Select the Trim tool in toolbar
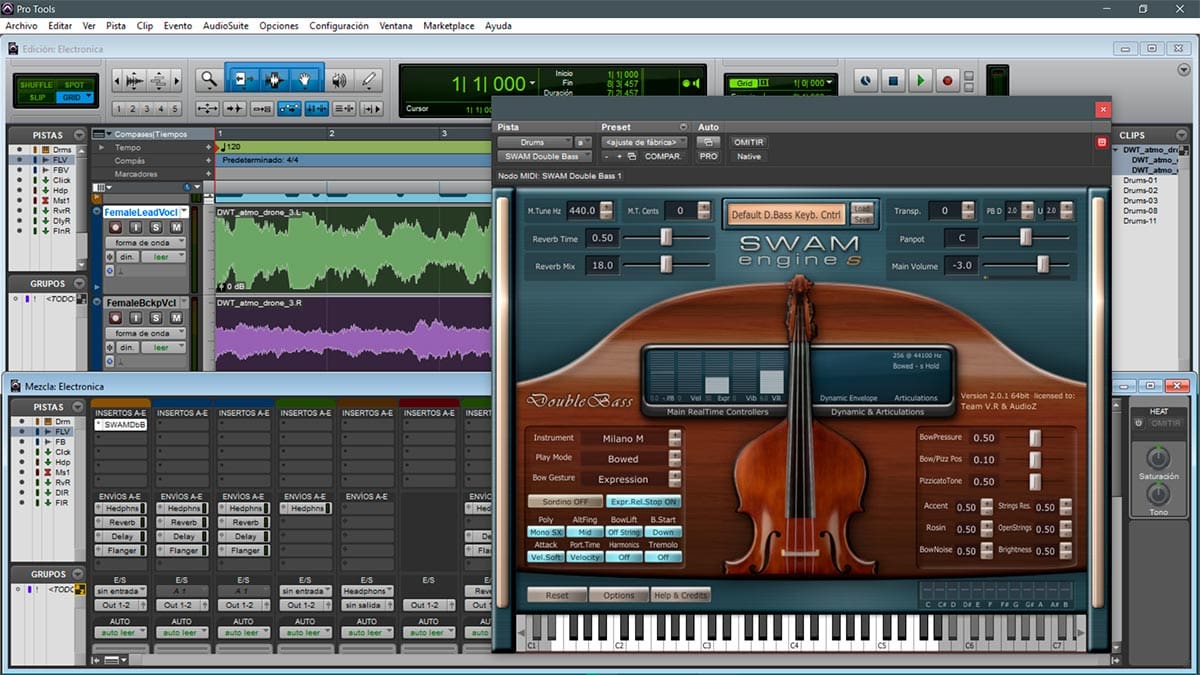Viewport: 1200px width, 675px height. (x=241, y=80)
